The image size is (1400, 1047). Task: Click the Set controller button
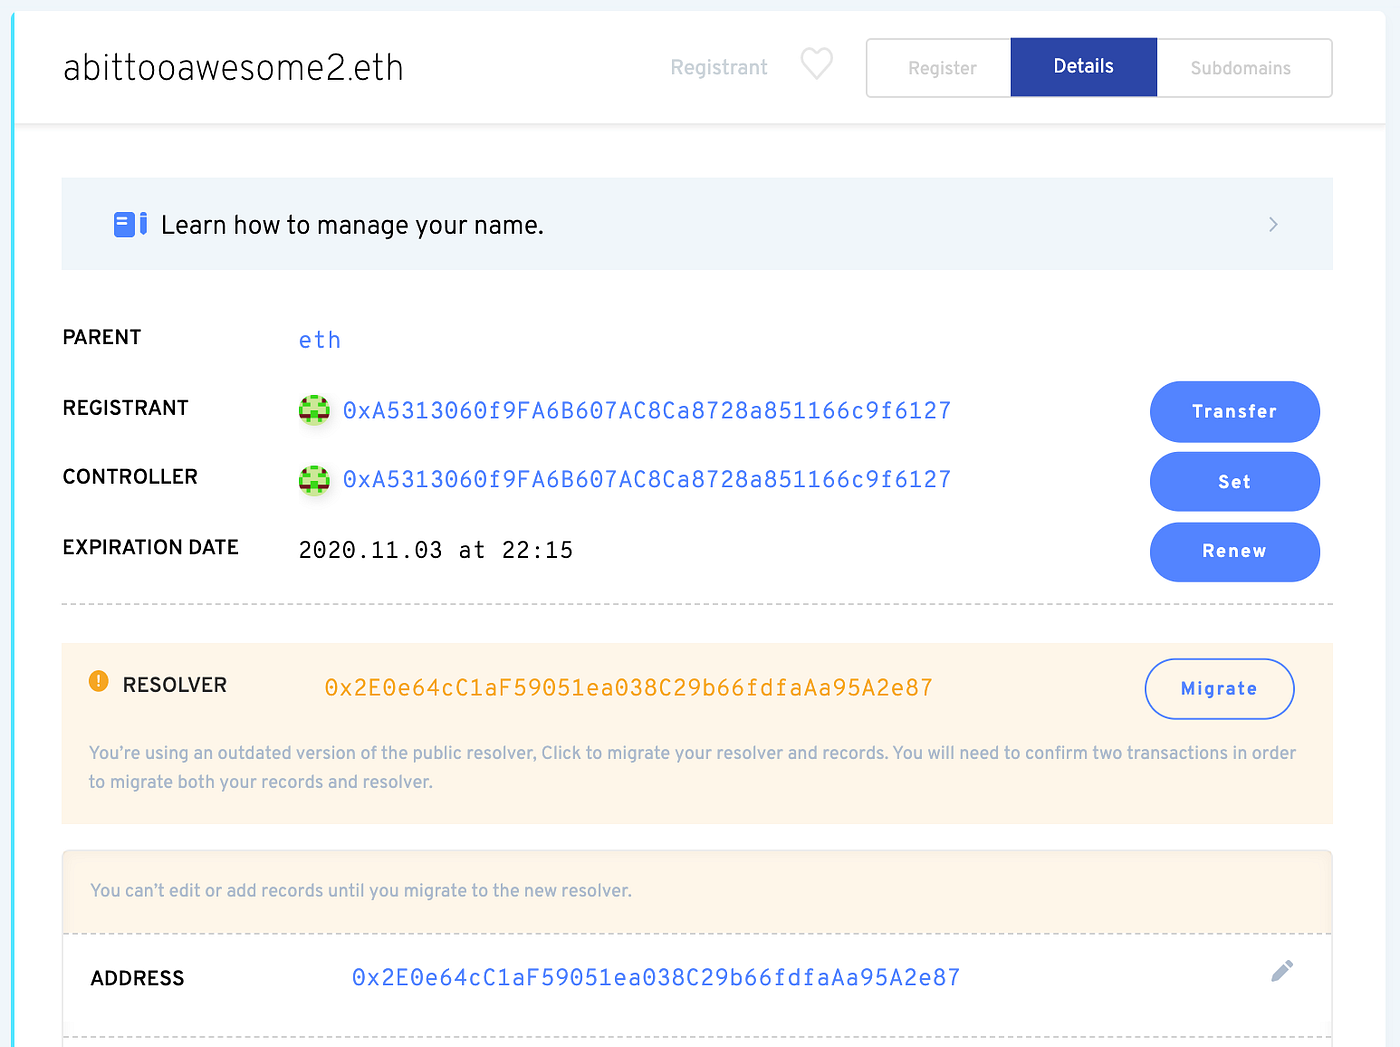click(1235, 482)
